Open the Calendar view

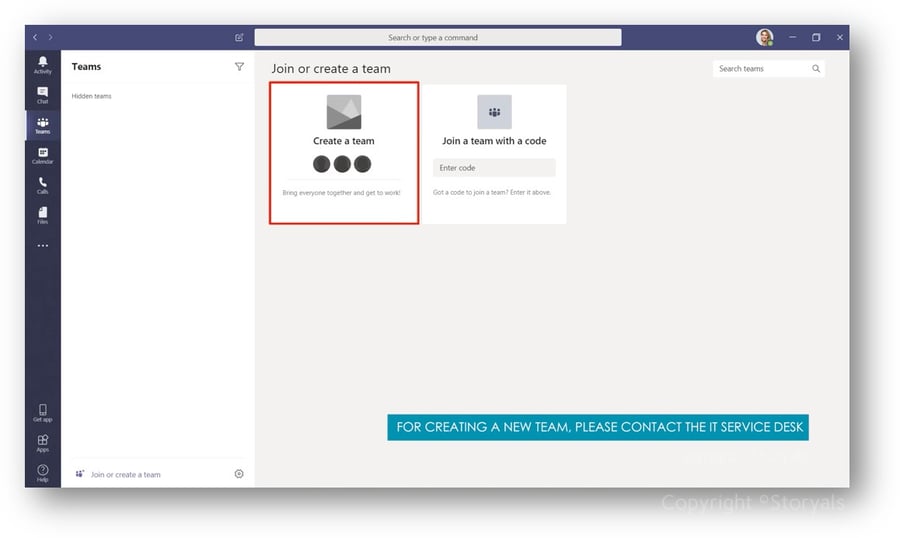point(42,156)
